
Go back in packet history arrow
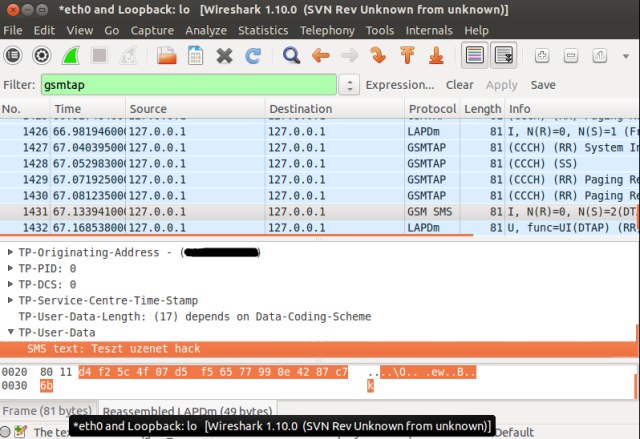tap(320, 55)
